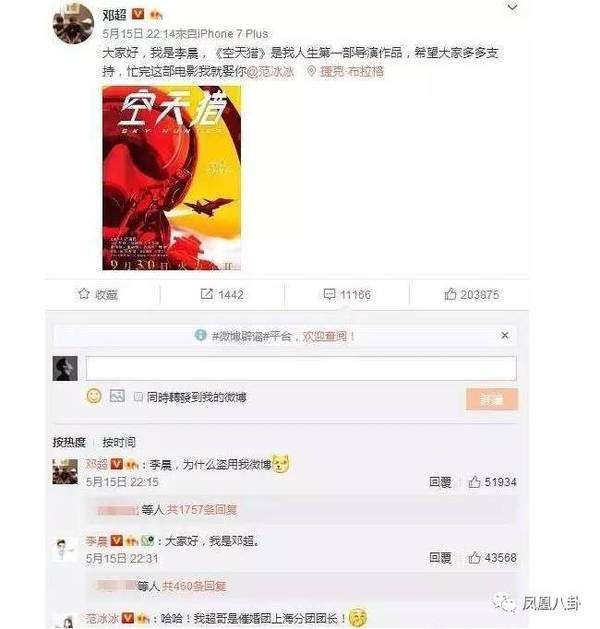
Task: Sort comments by 按时间
Action: tap(119, 442)
